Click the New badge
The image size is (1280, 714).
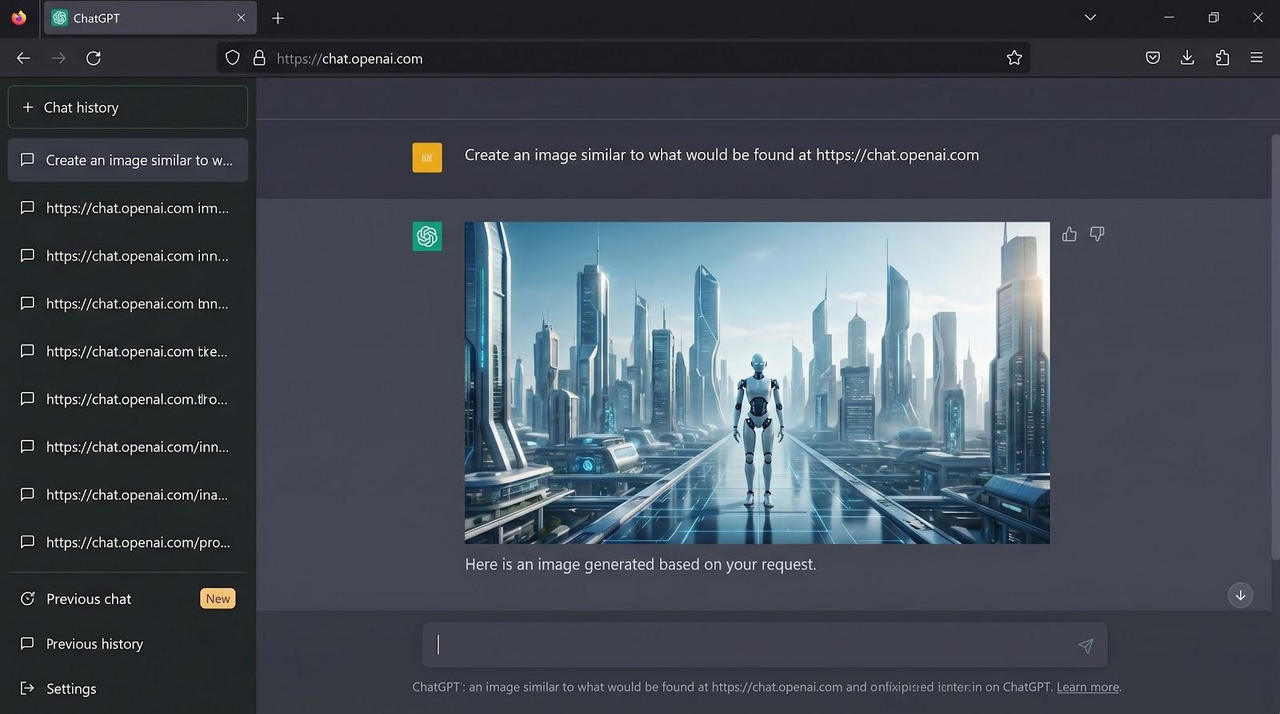pos(218,599)
